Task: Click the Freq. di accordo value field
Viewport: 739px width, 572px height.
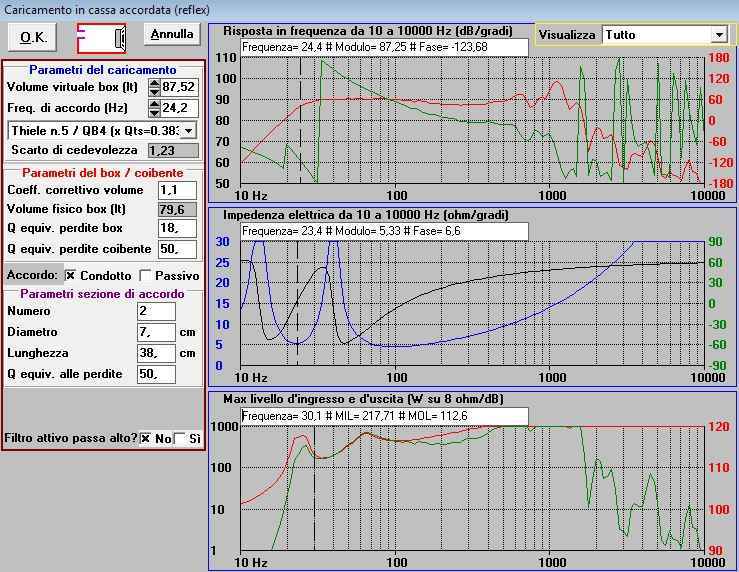Action: click(179, 108)
